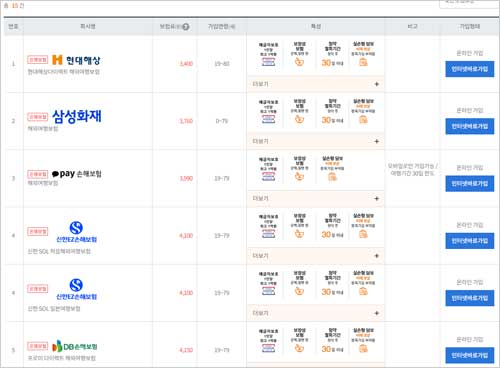Image resolution: width=500 pixels, height=368 pixels.
Task: Click 인터넷바로가입 button for pay 손해보험
Action: coord(470,184)
